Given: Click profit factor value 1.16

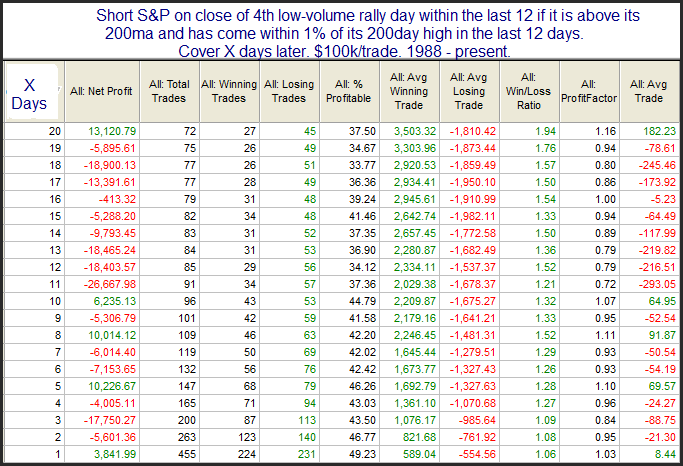Looking at the screenshot, I should tap(605, 131).
